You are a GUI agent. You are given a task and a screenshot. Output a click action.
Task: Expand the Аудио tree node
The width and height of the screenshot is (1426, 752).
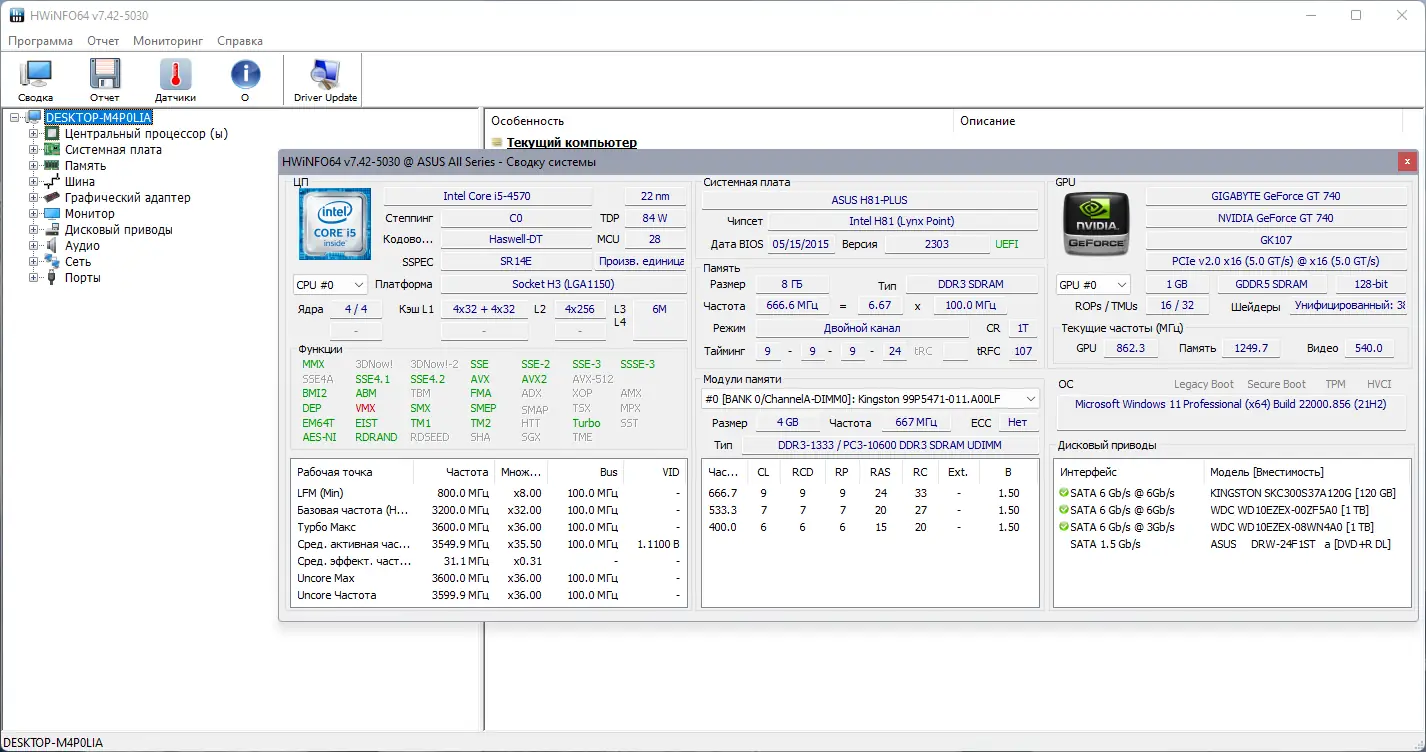33,245
